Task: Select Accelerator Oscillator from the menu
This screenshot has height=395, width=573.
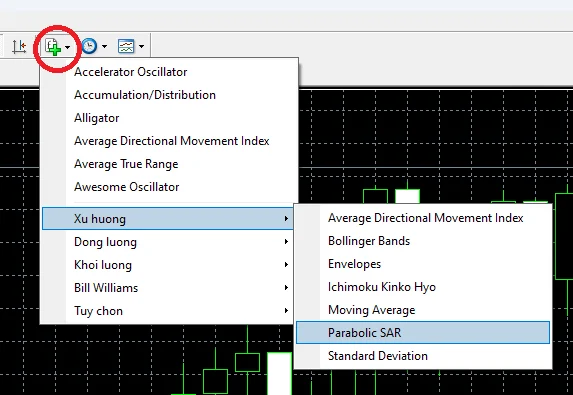Action: (x=169, y=72)
